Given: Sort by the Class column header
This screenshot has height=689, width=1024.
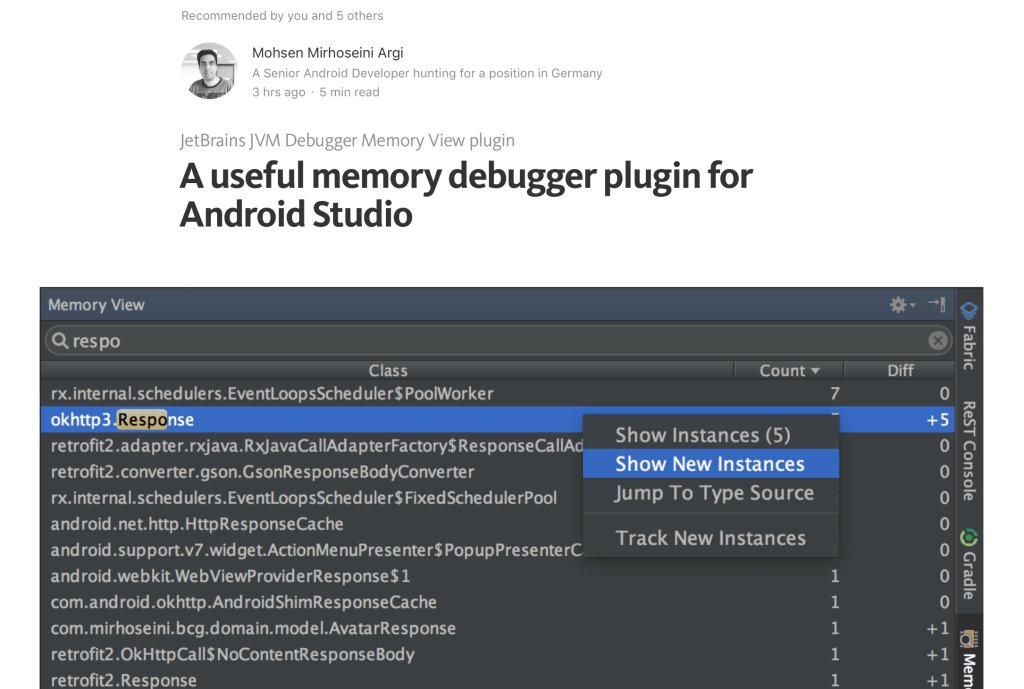Looking at the screenshot, I should point(388,370).
